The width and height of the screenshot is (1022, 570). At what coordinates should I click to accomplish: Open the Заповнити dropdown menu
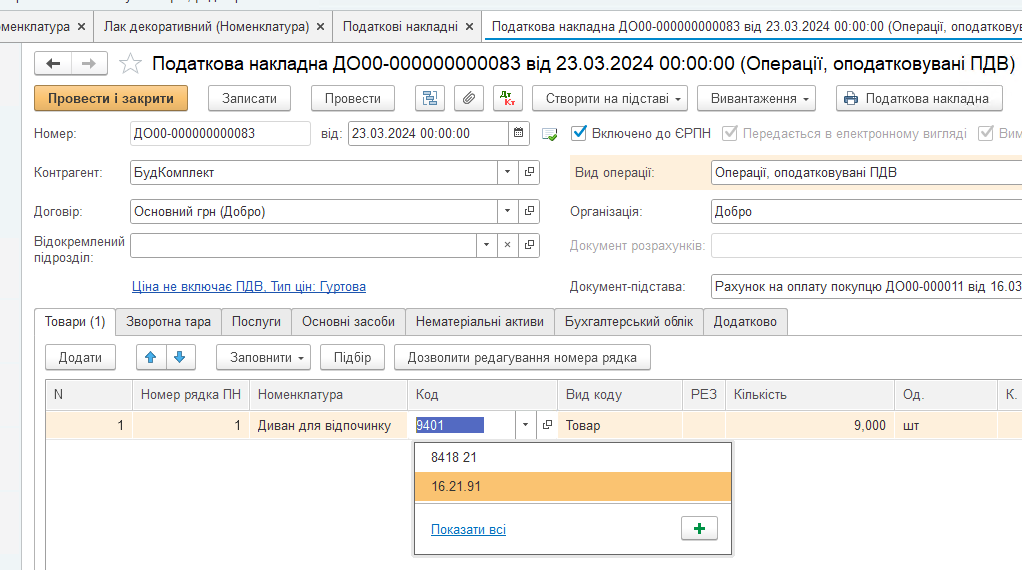[x=263, y=358]
